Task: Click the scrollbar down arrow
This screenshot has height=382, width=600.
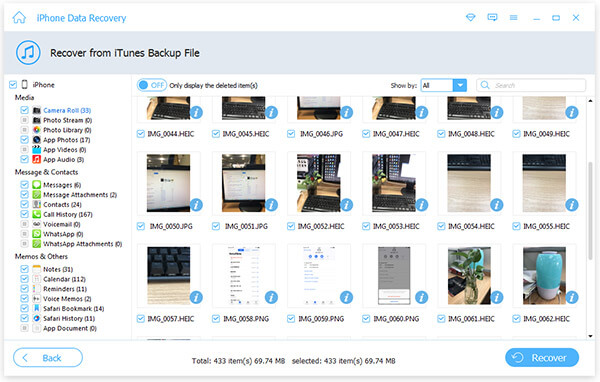Action: tap(590, 336)
